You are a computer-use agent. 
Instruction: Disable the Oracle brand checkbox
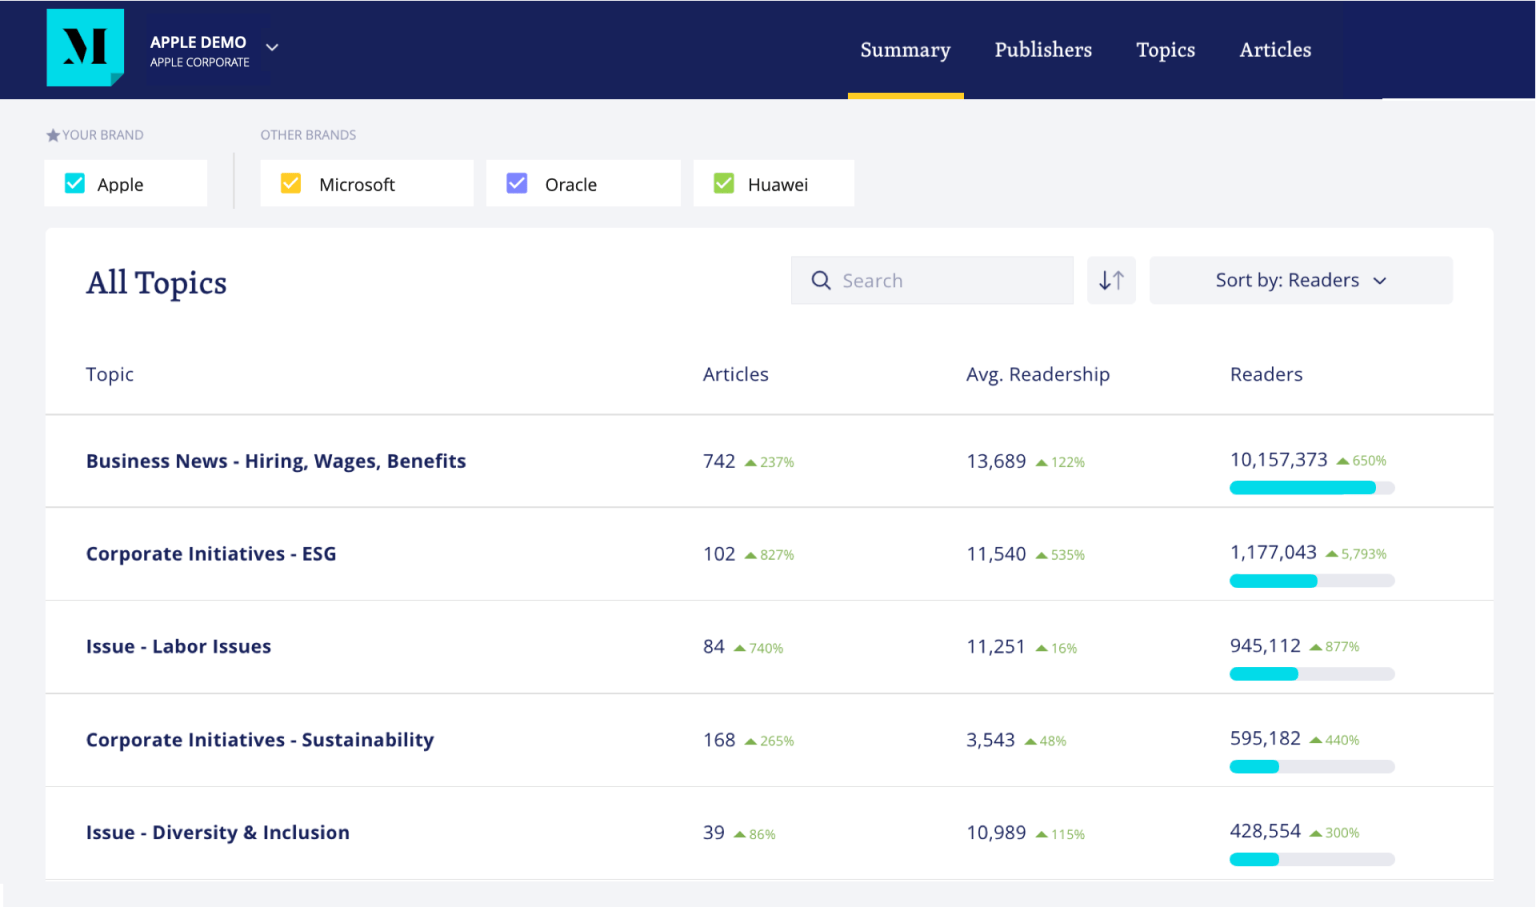click(517, 184)
